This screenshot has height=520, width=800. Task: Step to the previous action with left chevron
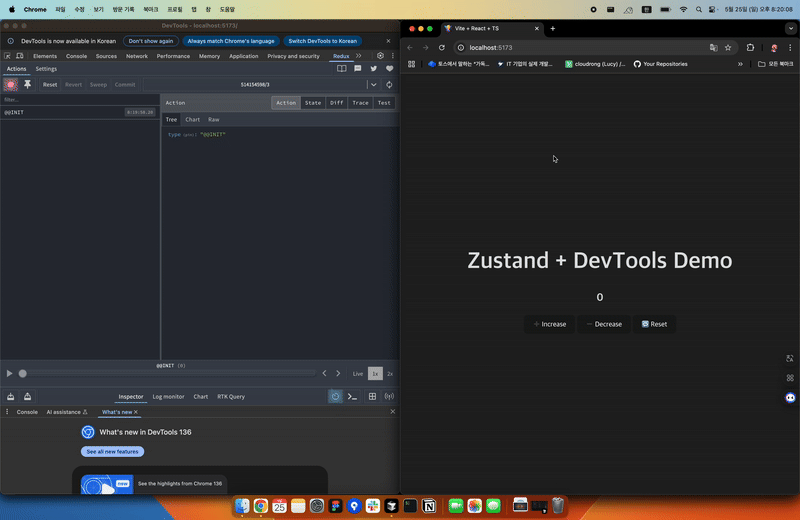click(x=324, y=374)
